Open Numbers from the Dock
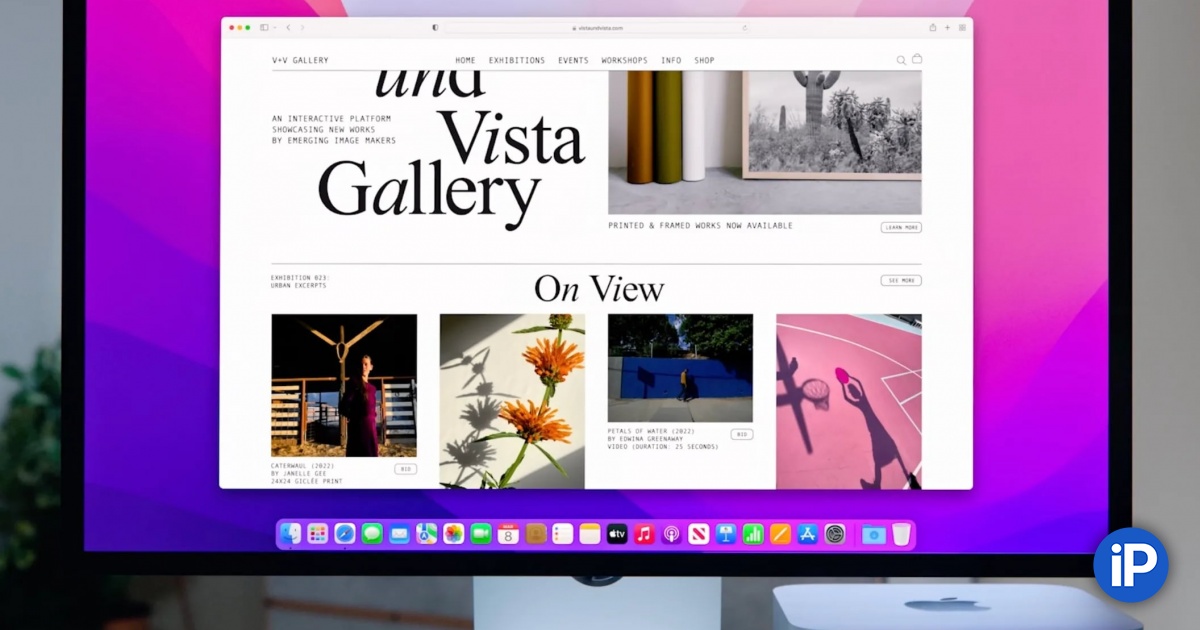 pyautogui.click(x=753, y=534)
